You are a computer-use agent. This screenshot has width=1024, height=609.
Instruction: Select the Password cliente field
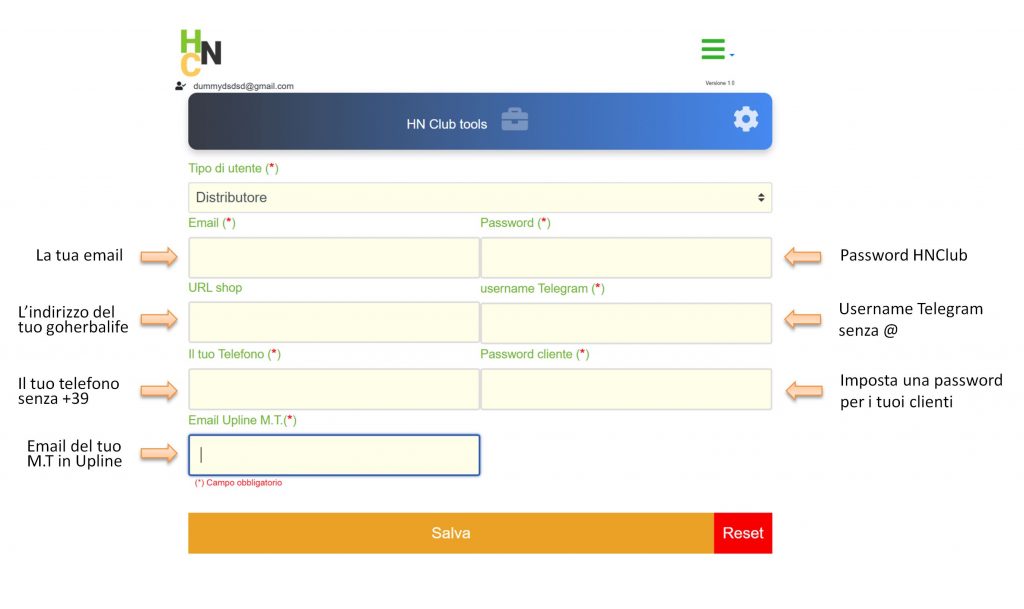coord(626,389)
